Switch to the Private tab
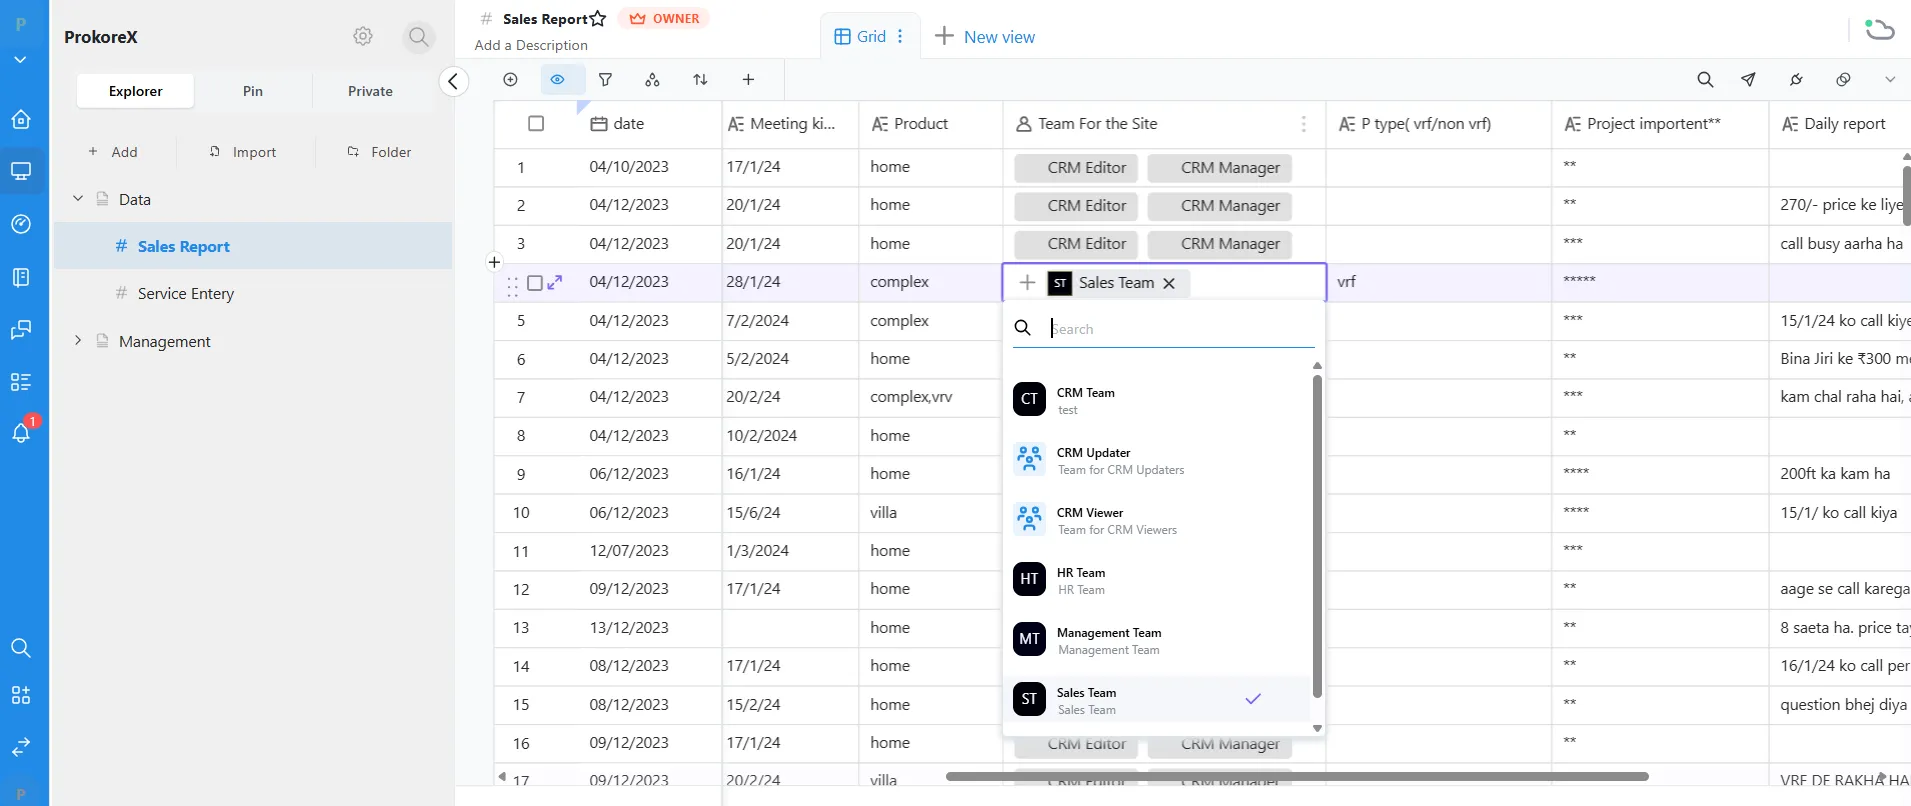This screenshot has height=806, width=1911. coord(370,91)
